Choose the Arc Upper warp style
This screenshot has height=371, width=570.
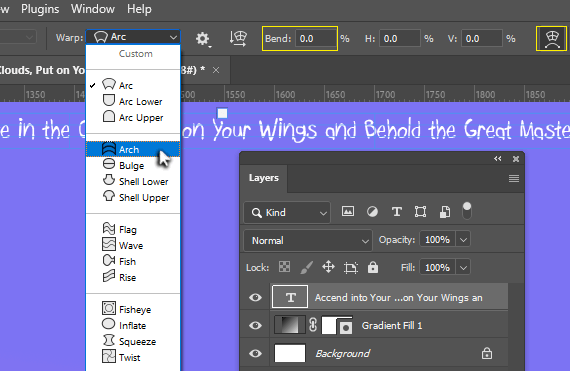[x=133, y=117]
